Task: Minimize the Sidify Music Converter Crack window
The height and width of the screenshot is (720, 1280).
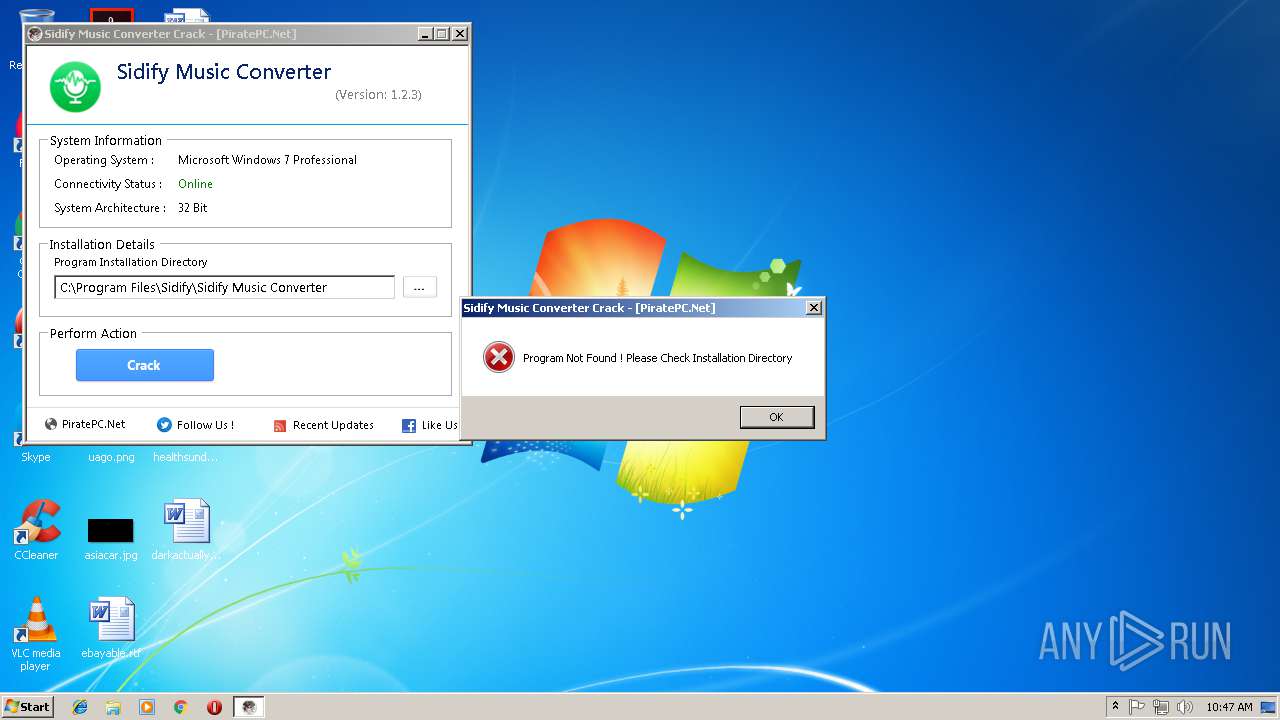Action: pos(424,34)
